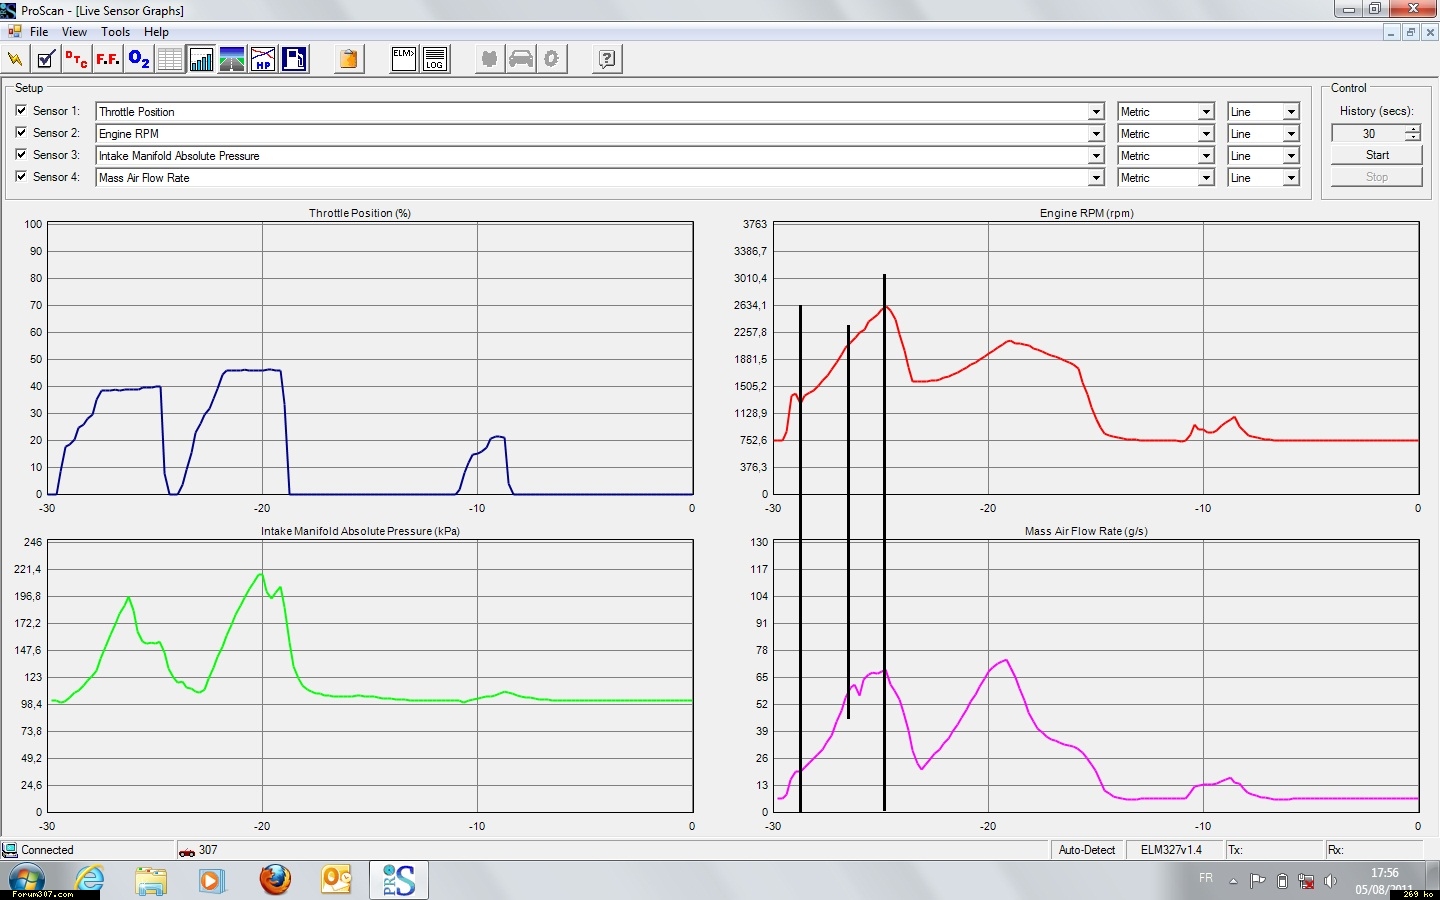Open the fuel pump economy icon
This screenshot has width=1440, height=900.
[x=294, y=60]
